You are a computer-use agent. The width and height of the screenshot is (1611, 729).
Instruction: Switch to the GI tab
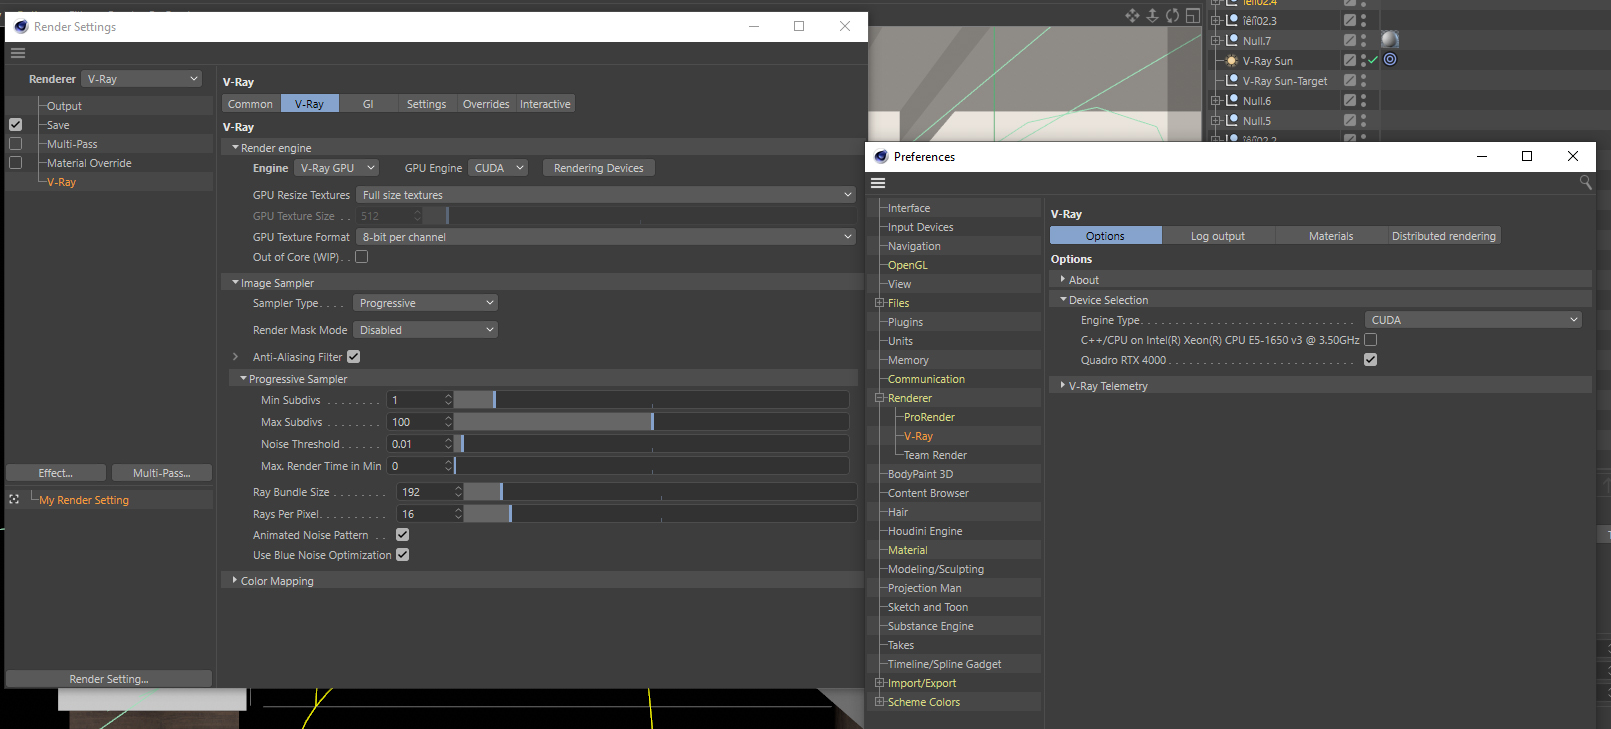tap(368, 104)
